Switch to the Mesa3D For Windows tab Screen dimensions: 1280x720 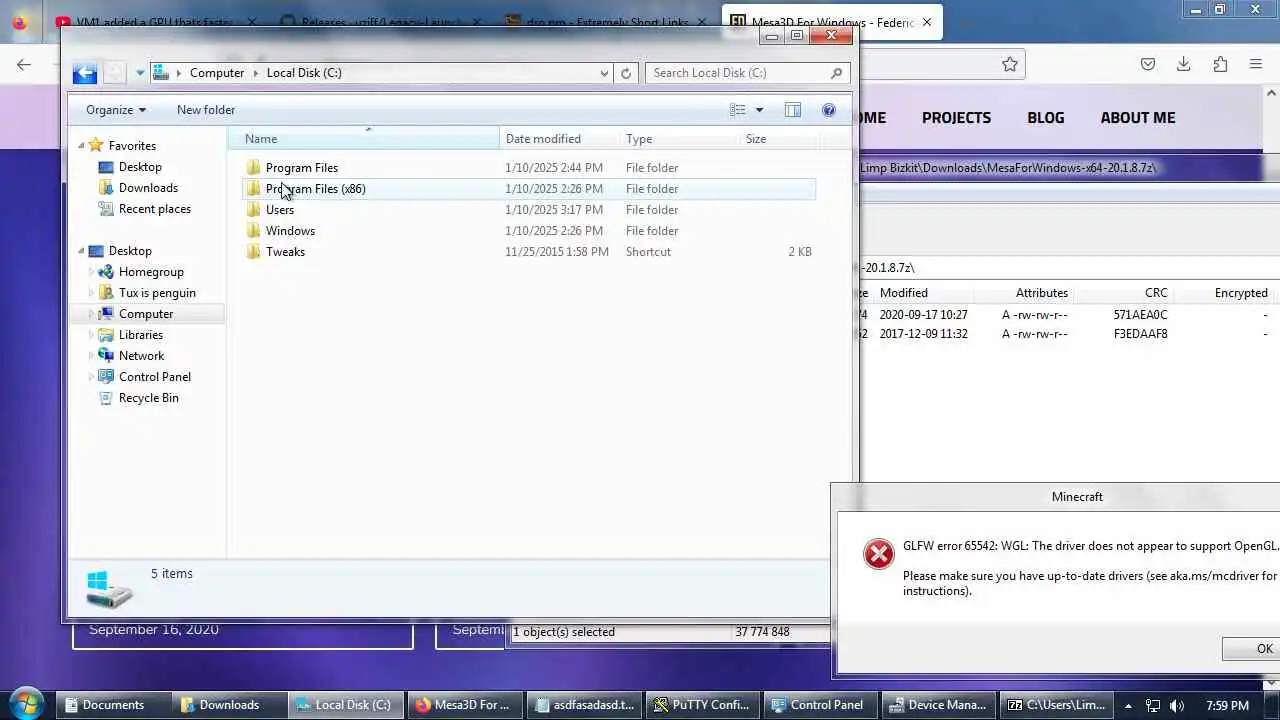pos(832,22)
